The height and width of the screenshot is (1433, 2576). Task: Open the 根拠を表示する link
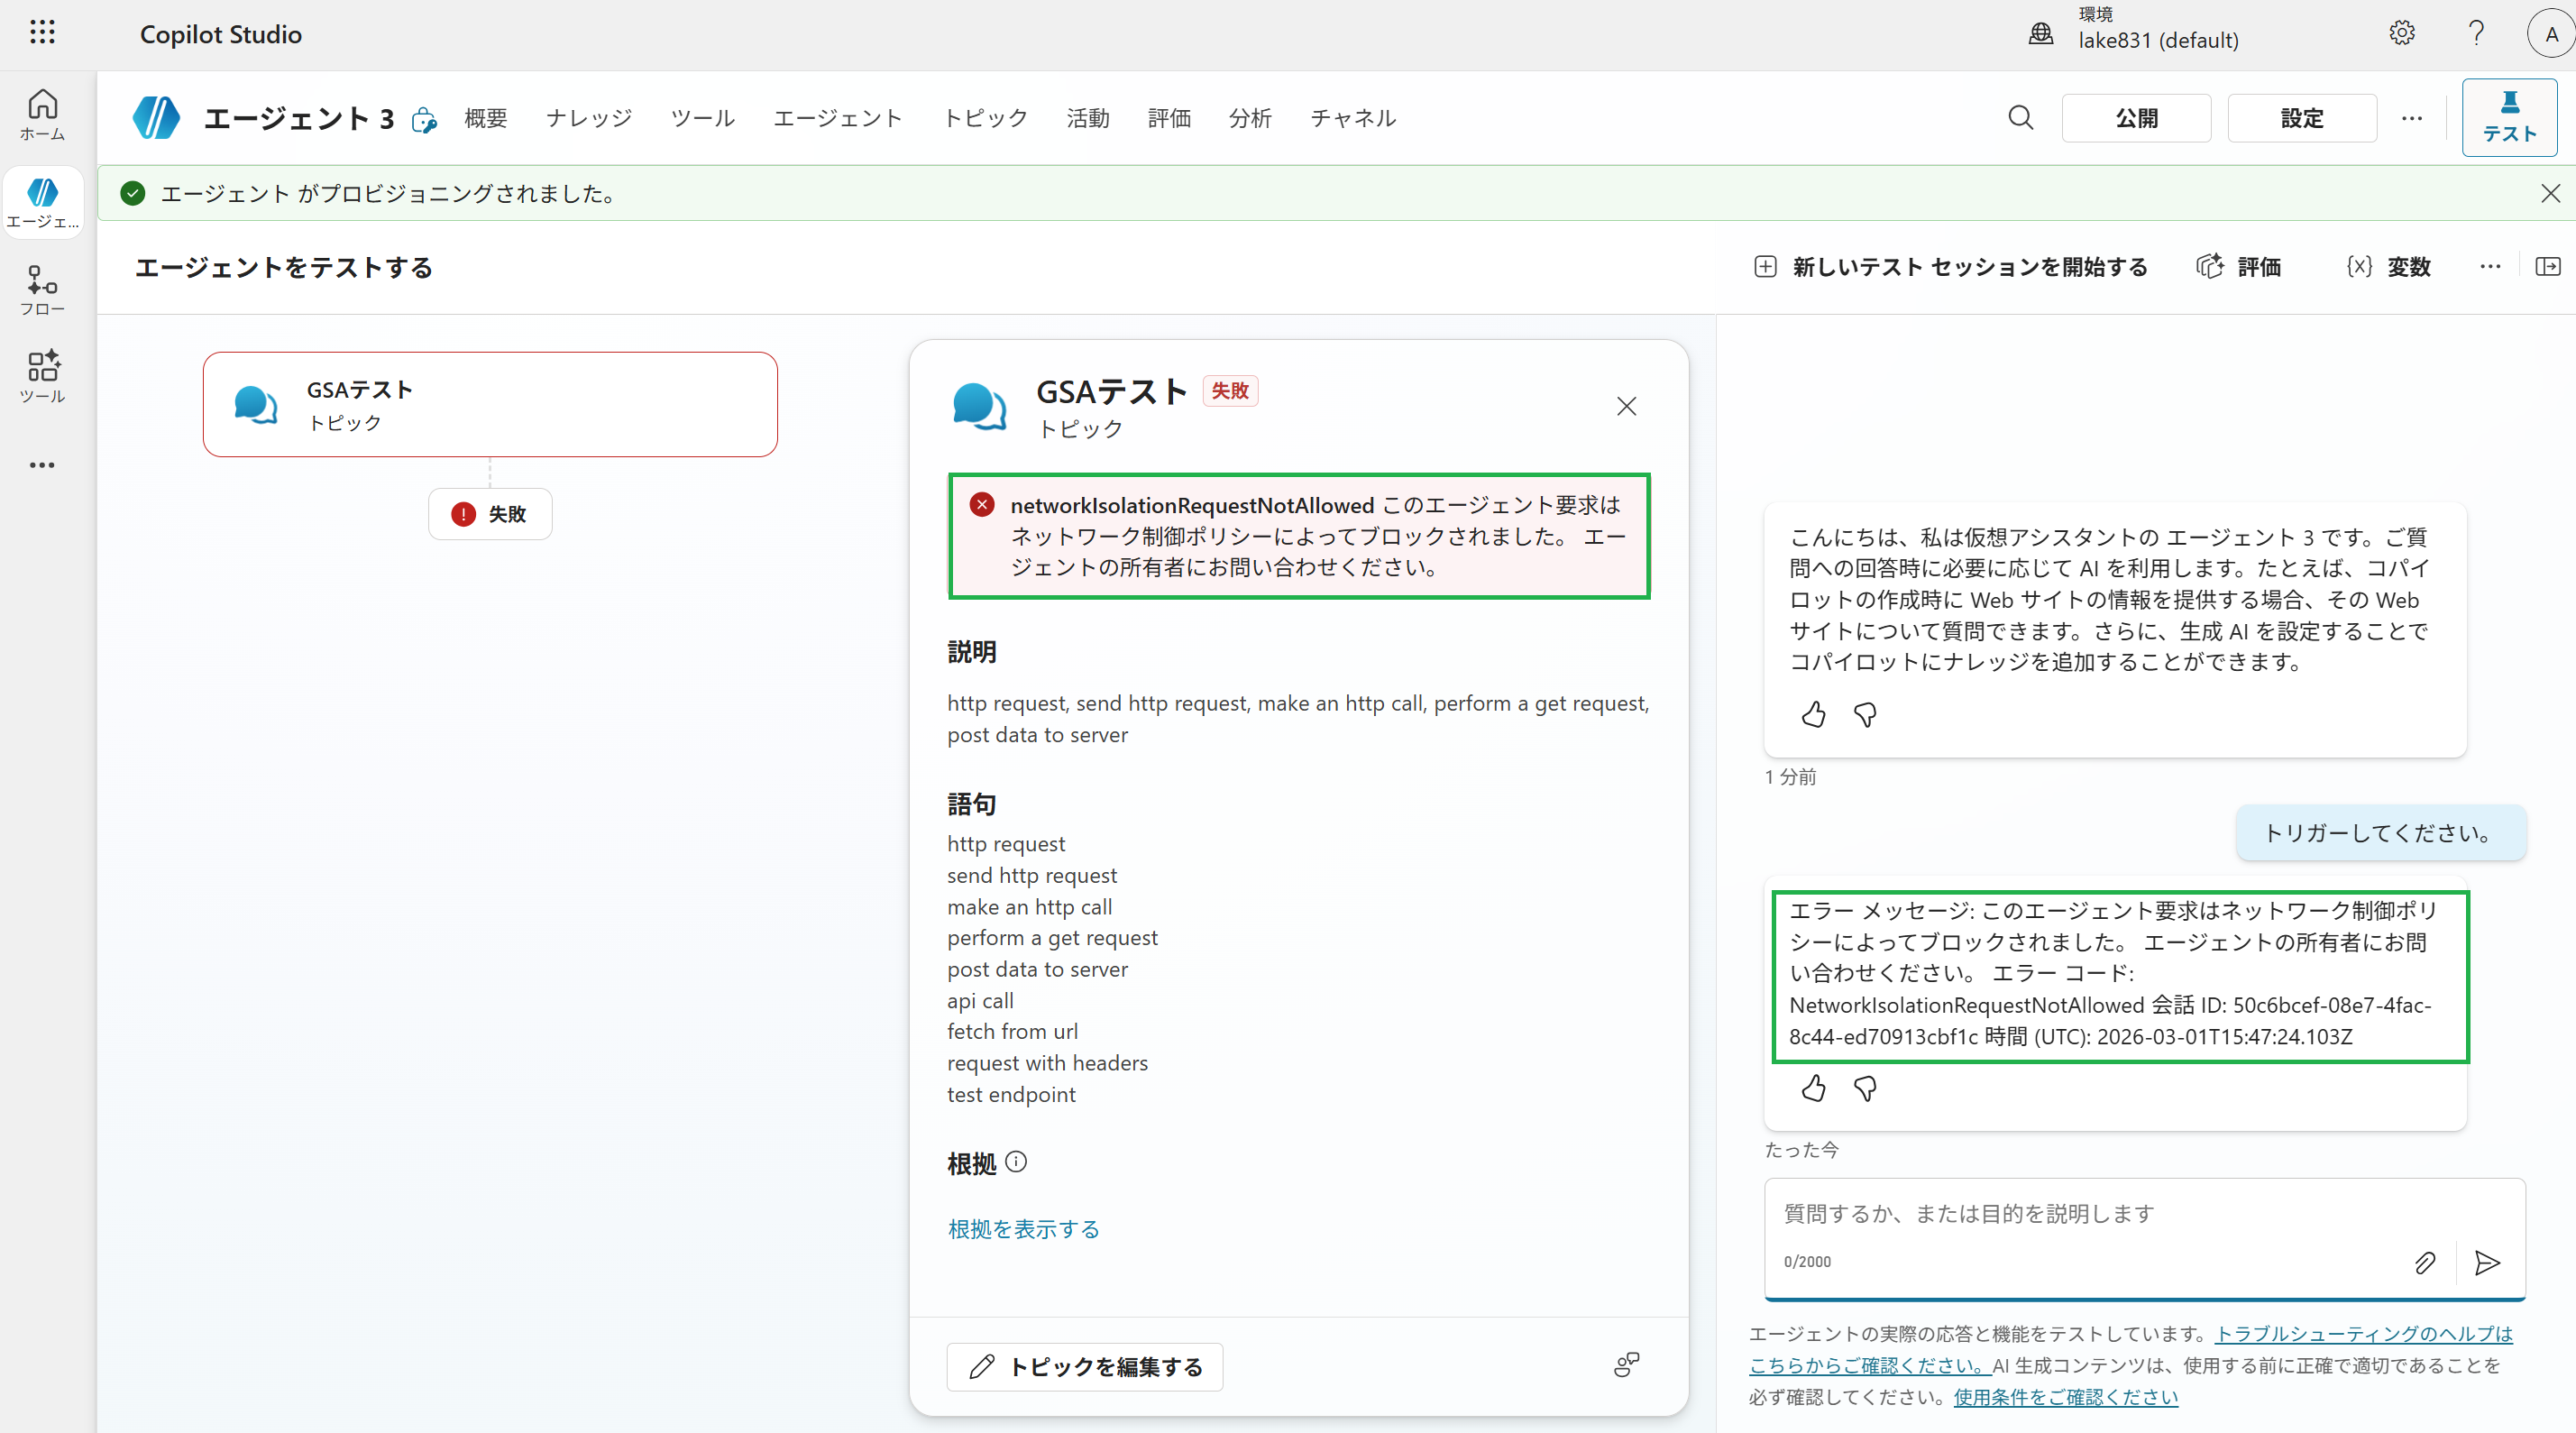click(1023, 1229)
